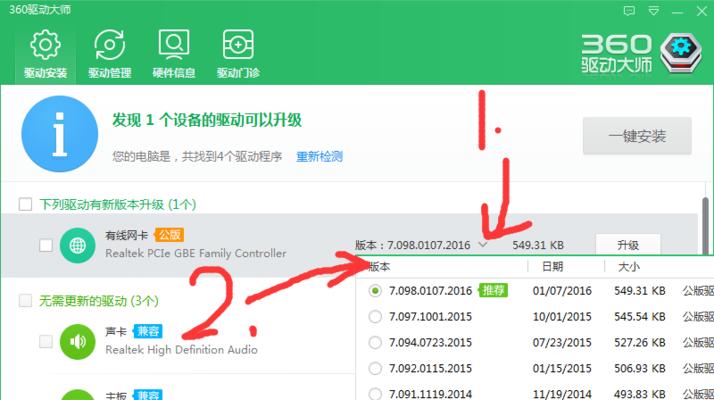714x400 pixels.
Task: Click the size 545.54 KB
Action: tap(640, 317)
